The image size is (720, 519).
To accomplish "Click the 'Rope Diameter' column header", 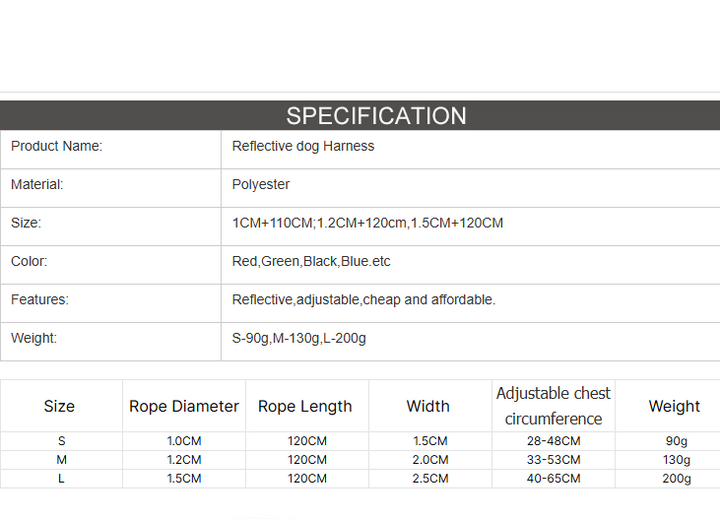I will pos(184,406).
